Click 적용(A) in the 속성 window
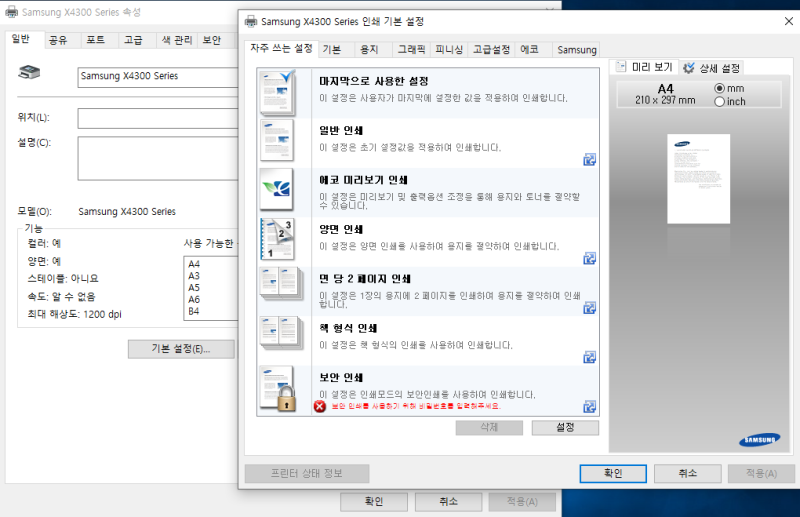800x517 pixels. click(522, 502)
